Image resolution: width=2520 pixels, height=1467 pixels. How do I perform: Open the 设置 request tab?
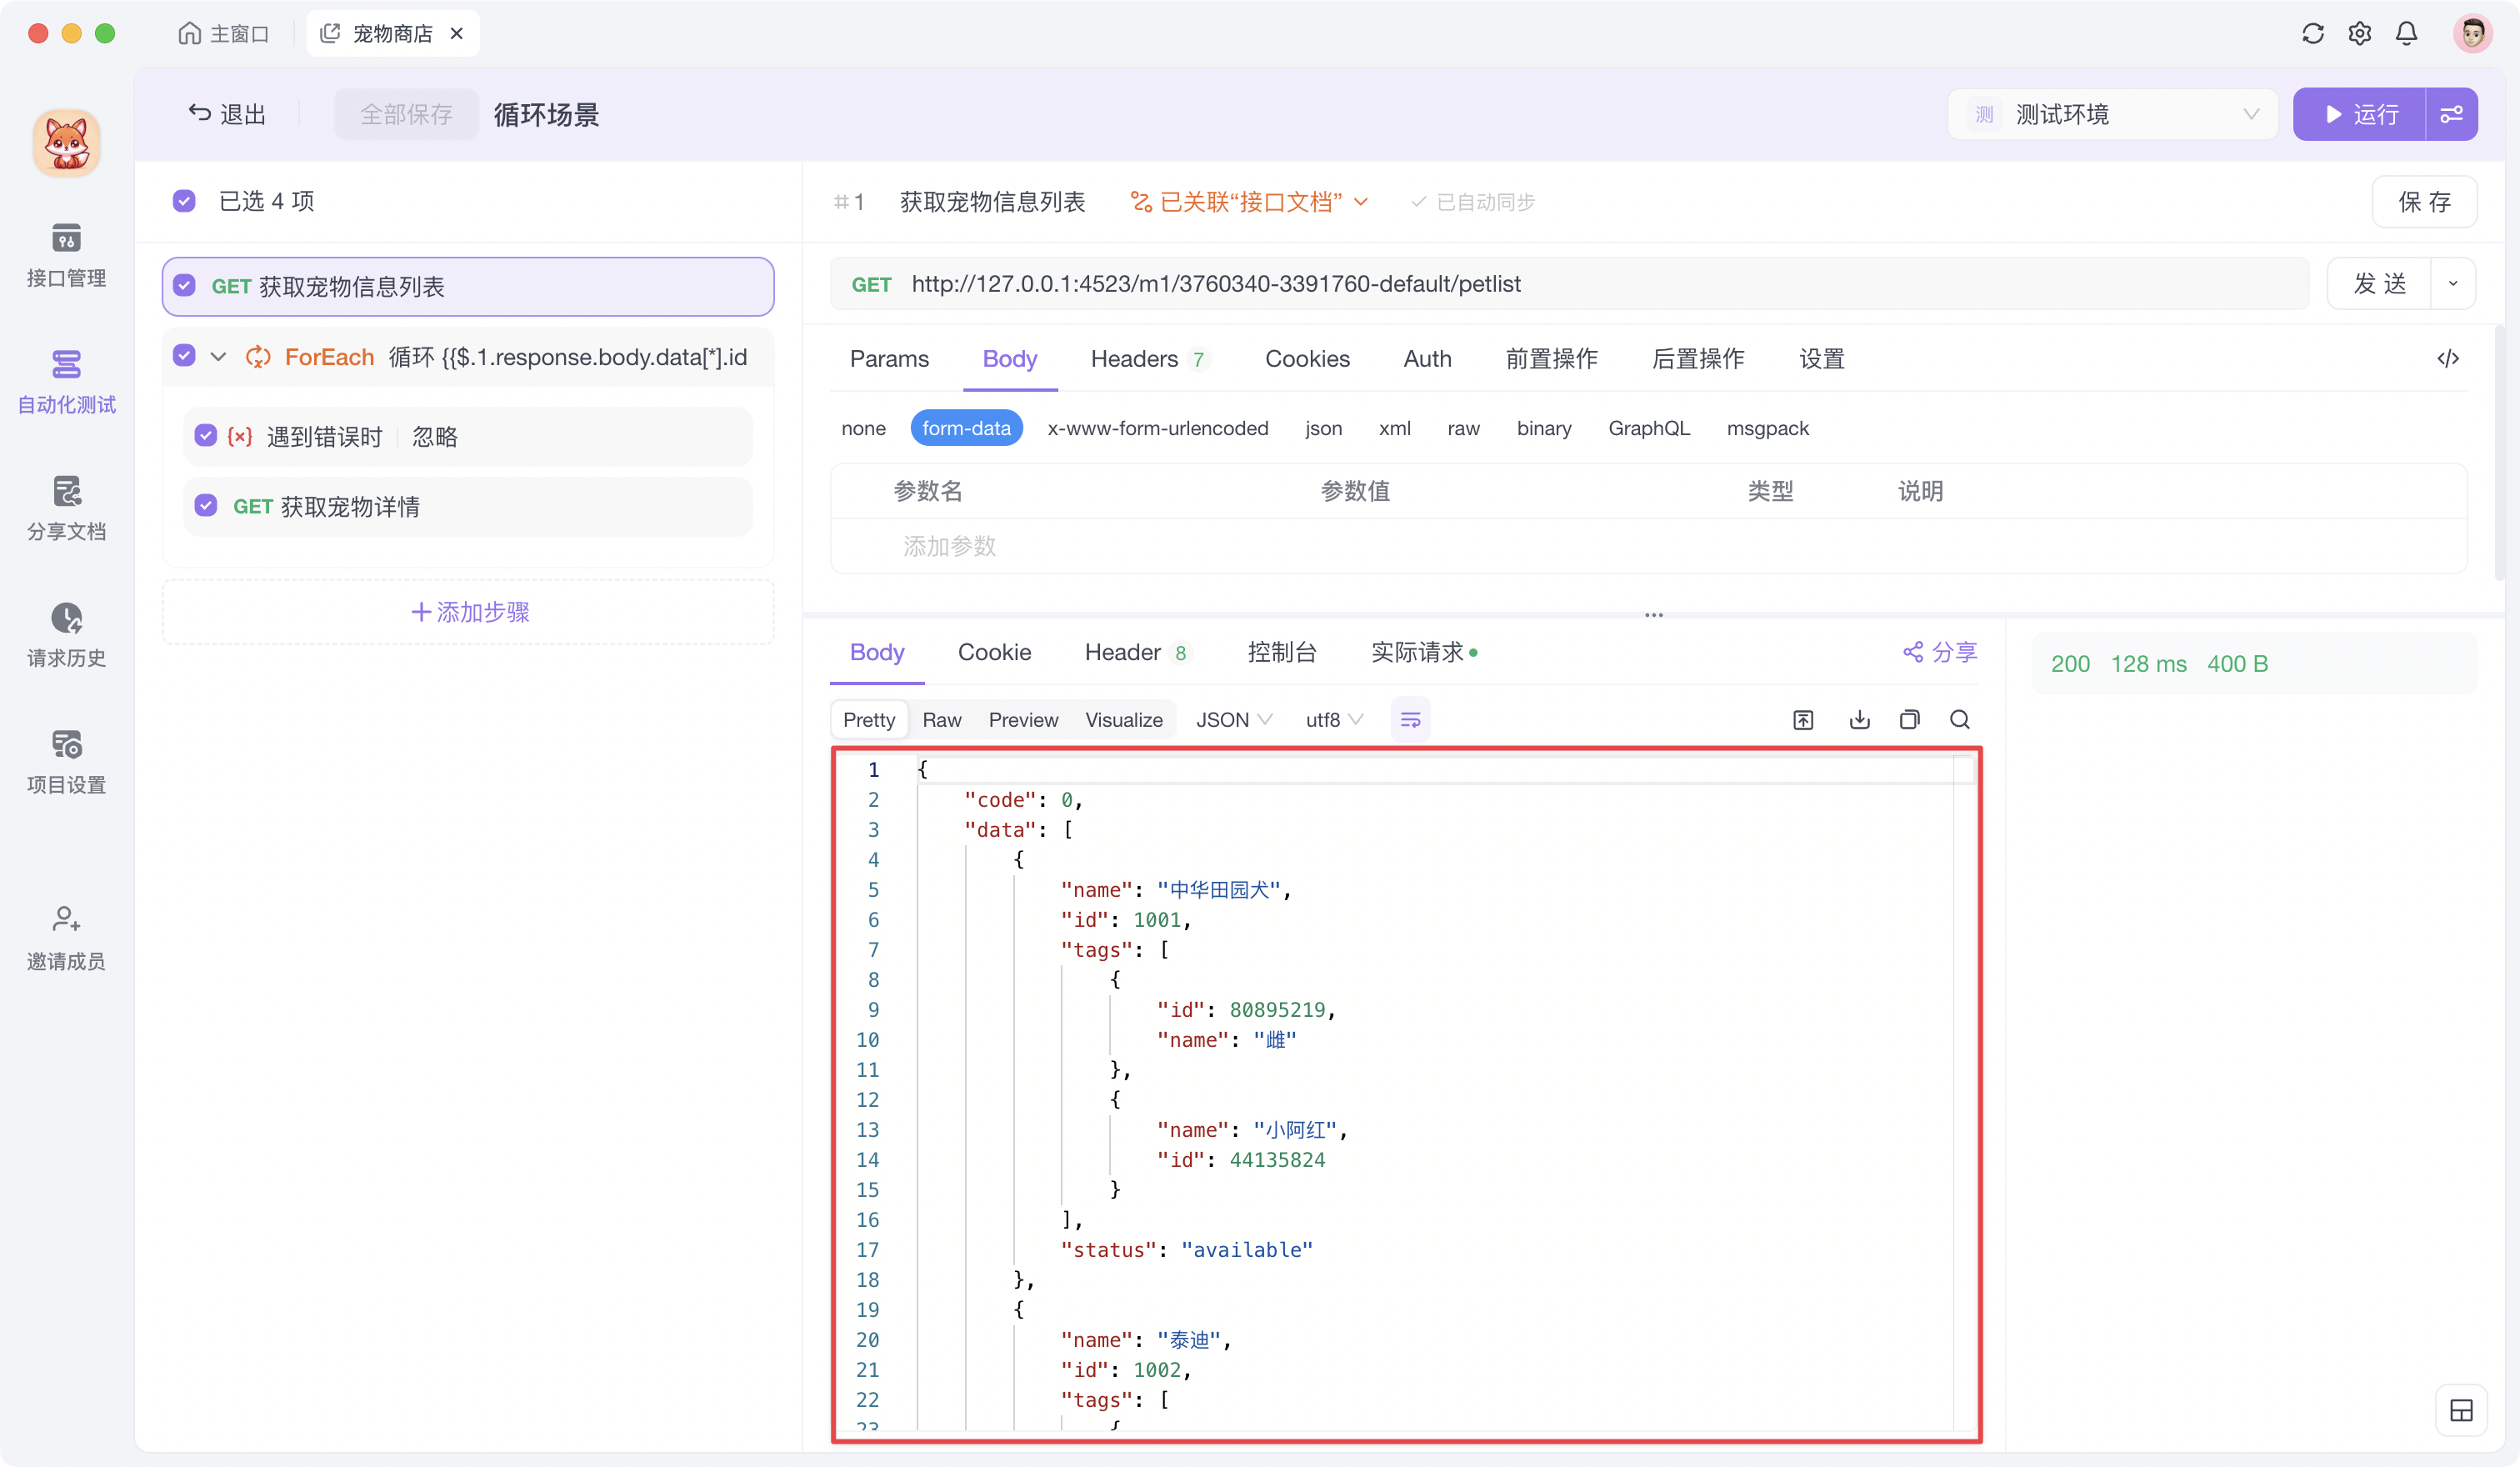[1821, 359]
